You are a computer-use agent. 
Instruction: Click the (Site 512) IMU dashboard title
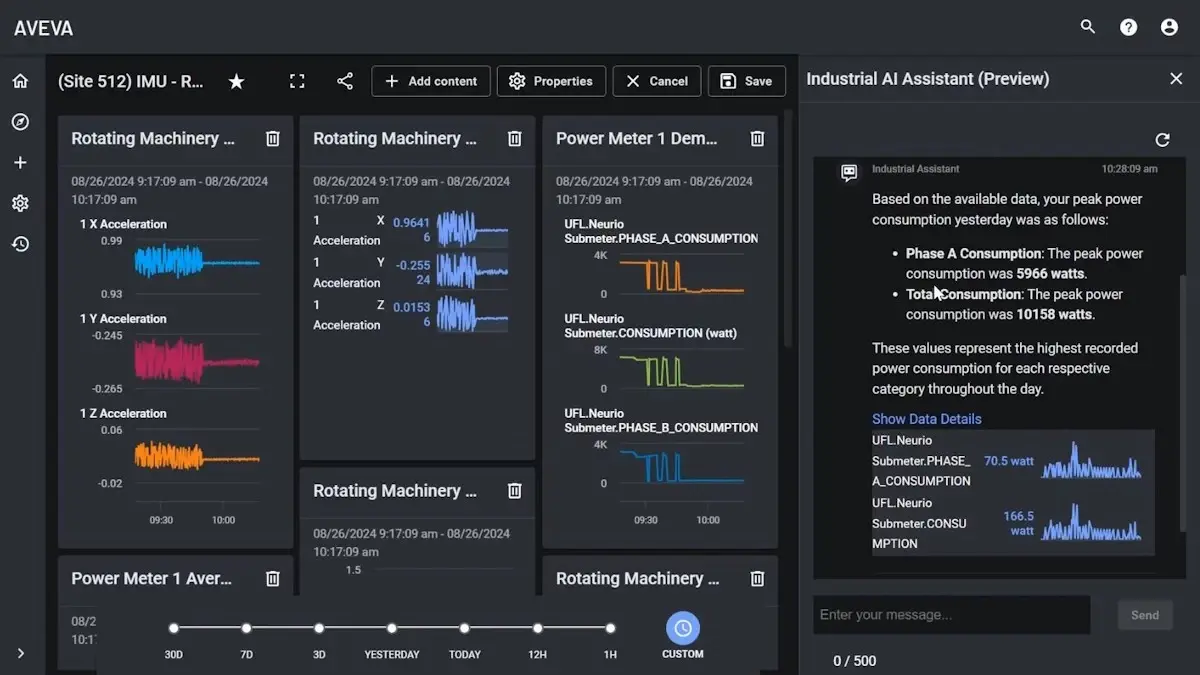pos(131,81)
